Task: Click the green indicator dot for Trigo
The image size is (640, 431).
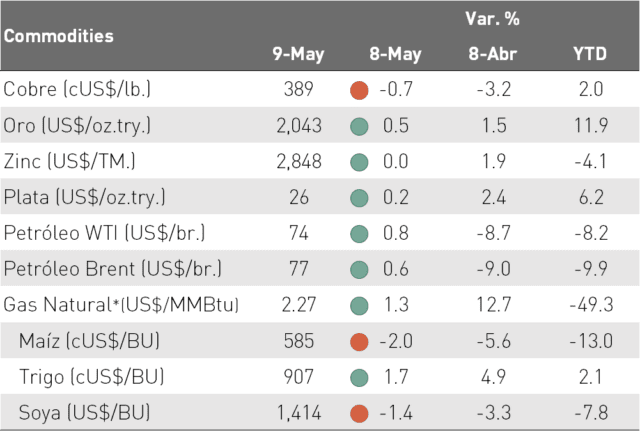Action: tap(359, 378)
